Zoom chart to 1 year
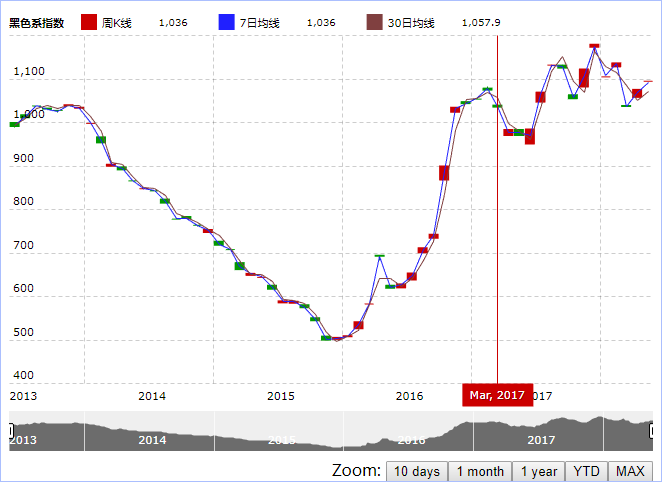The height and width of the screenshot is (482, 662). (x=538, y=471)
